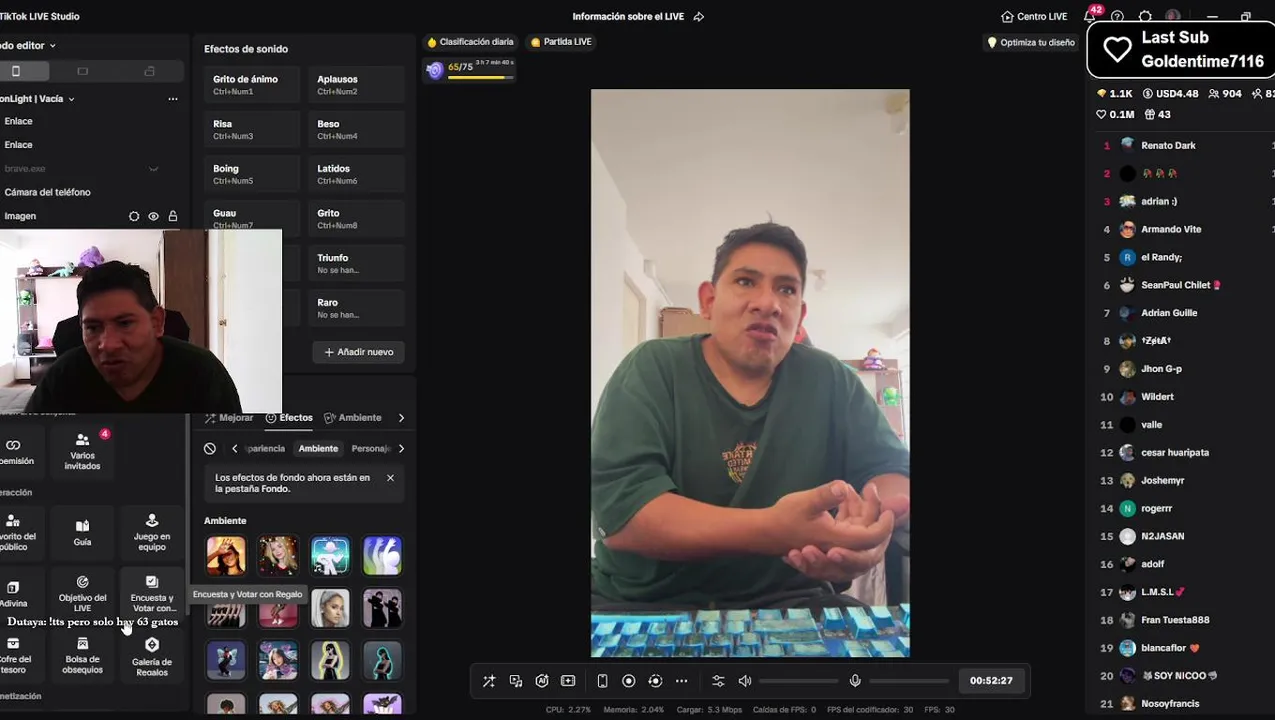Play the 'Aplausos' sound effect
1275x720 pixels.
356,85
